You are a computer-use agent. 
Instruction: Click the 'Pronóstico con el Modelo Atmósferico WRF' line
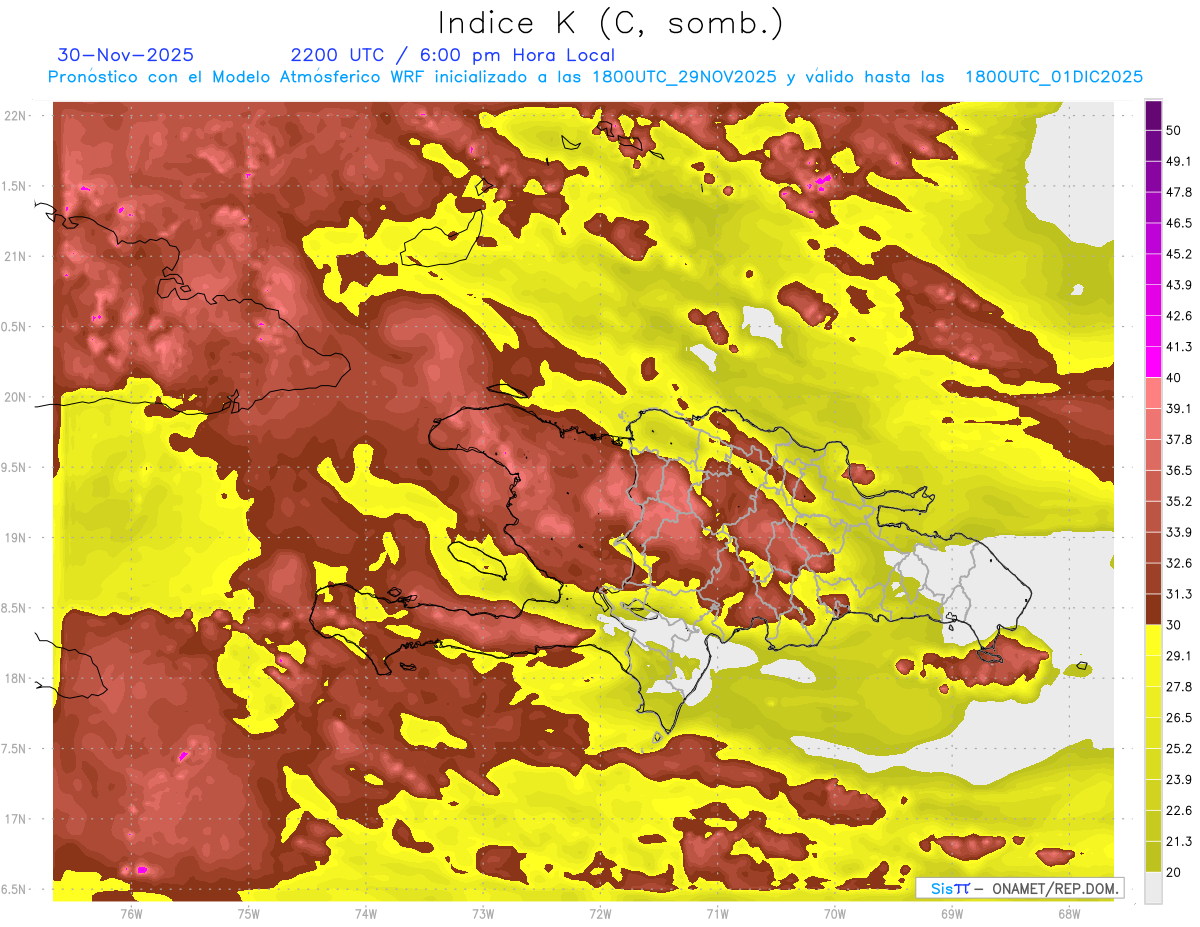coord(595,77)
